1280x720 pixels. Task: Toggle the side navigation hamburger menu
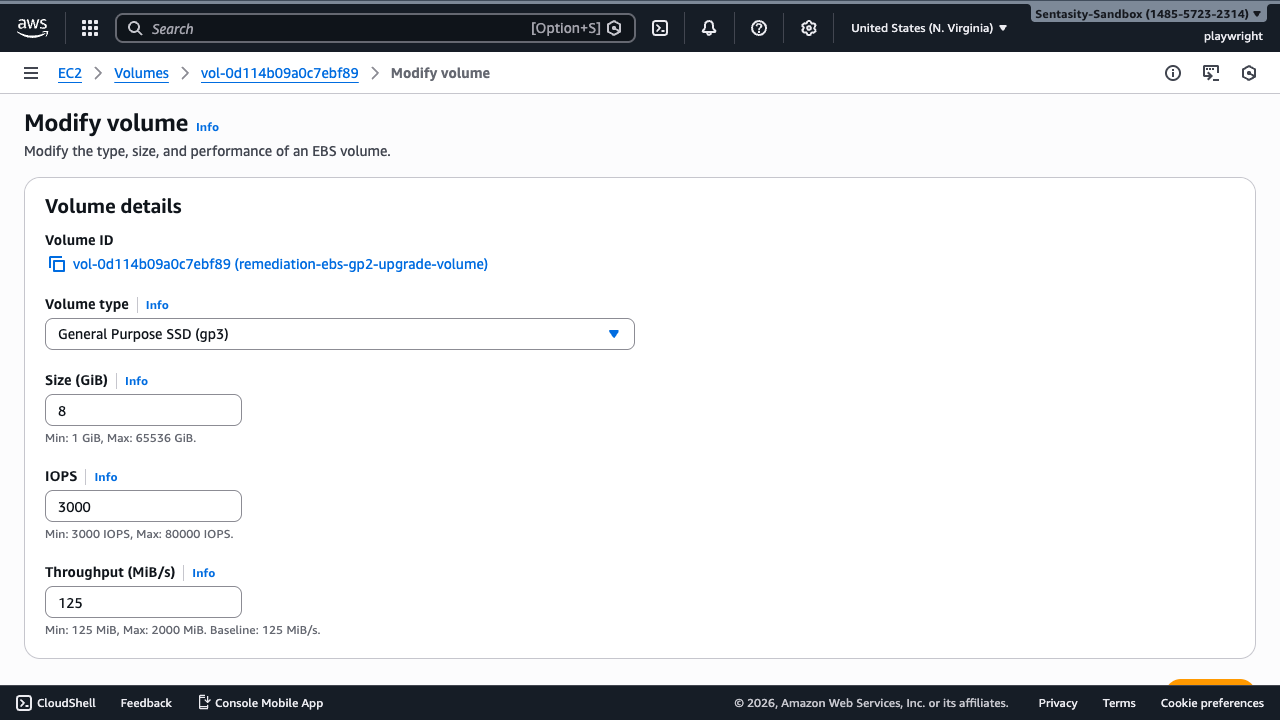[31, 73]
